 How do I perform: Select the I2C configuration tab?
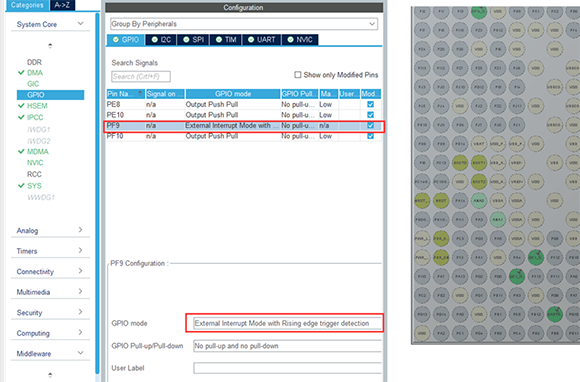coord(161,40)
